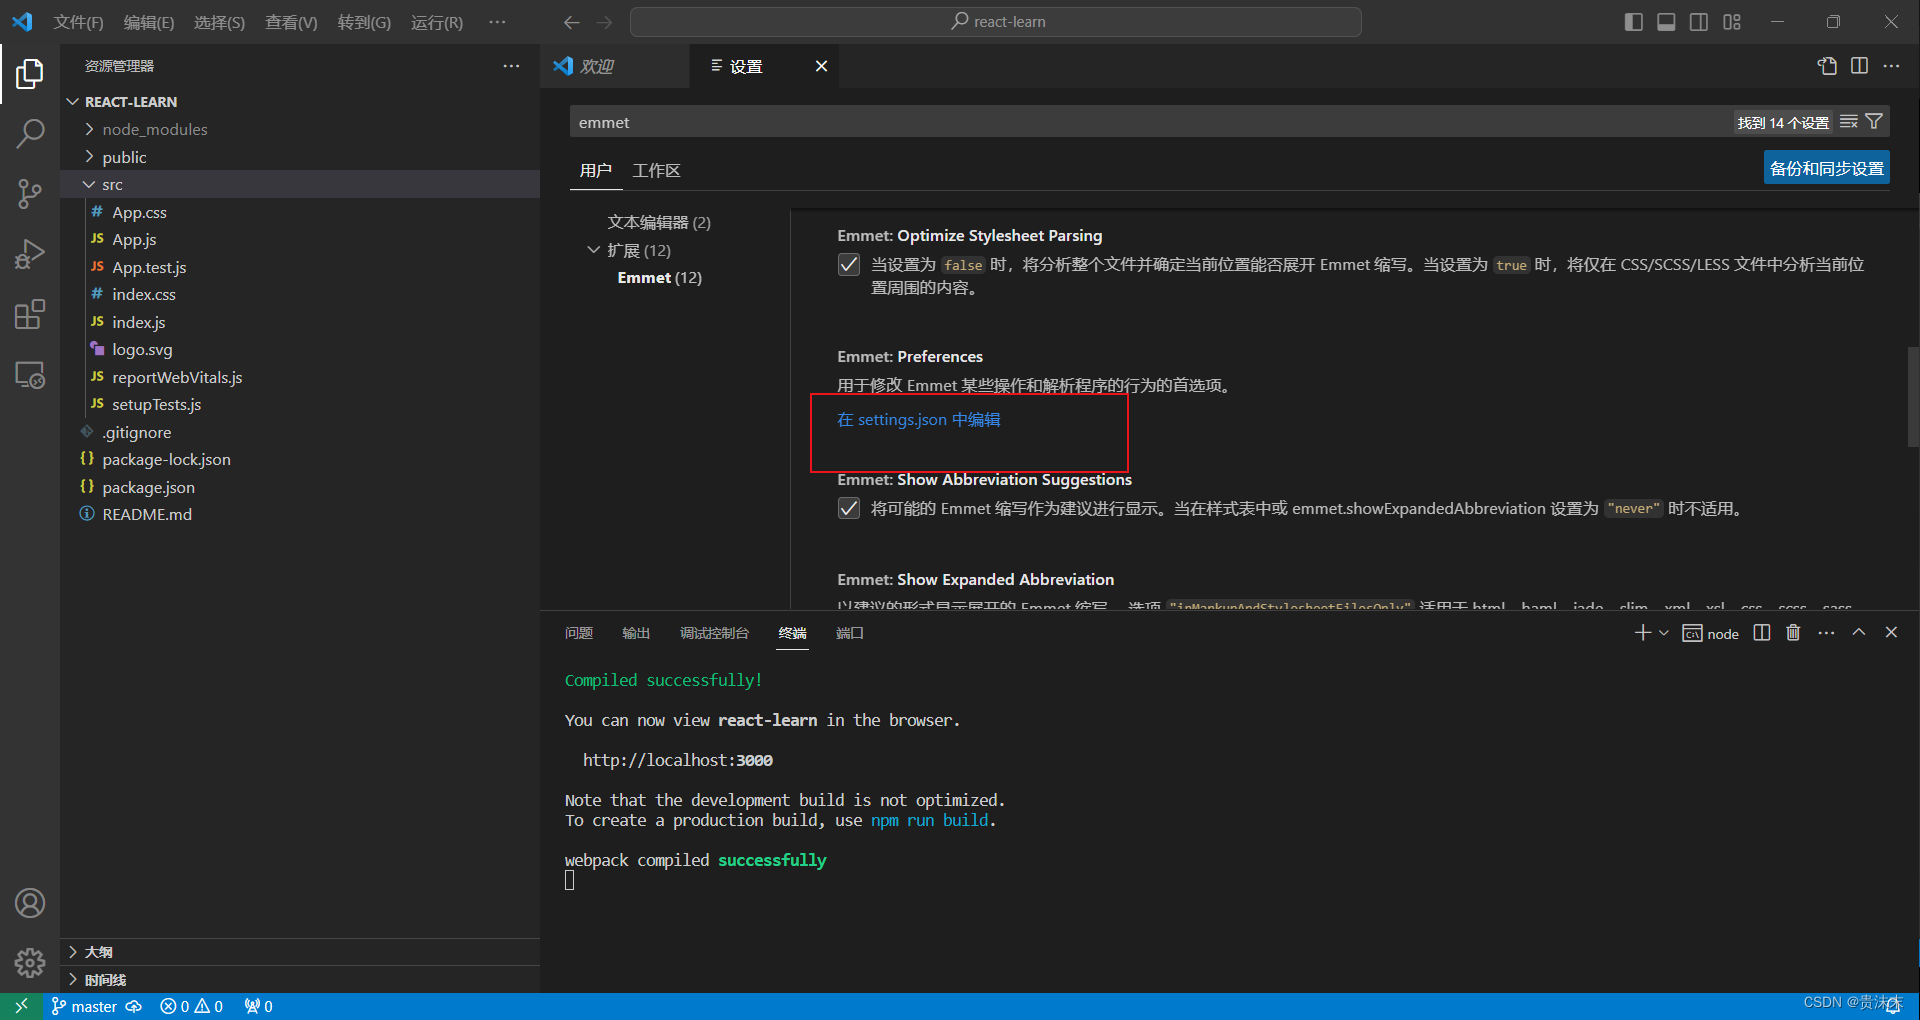Toggle Optimize Stylesheet Parsing checkbox

(849, 265)
